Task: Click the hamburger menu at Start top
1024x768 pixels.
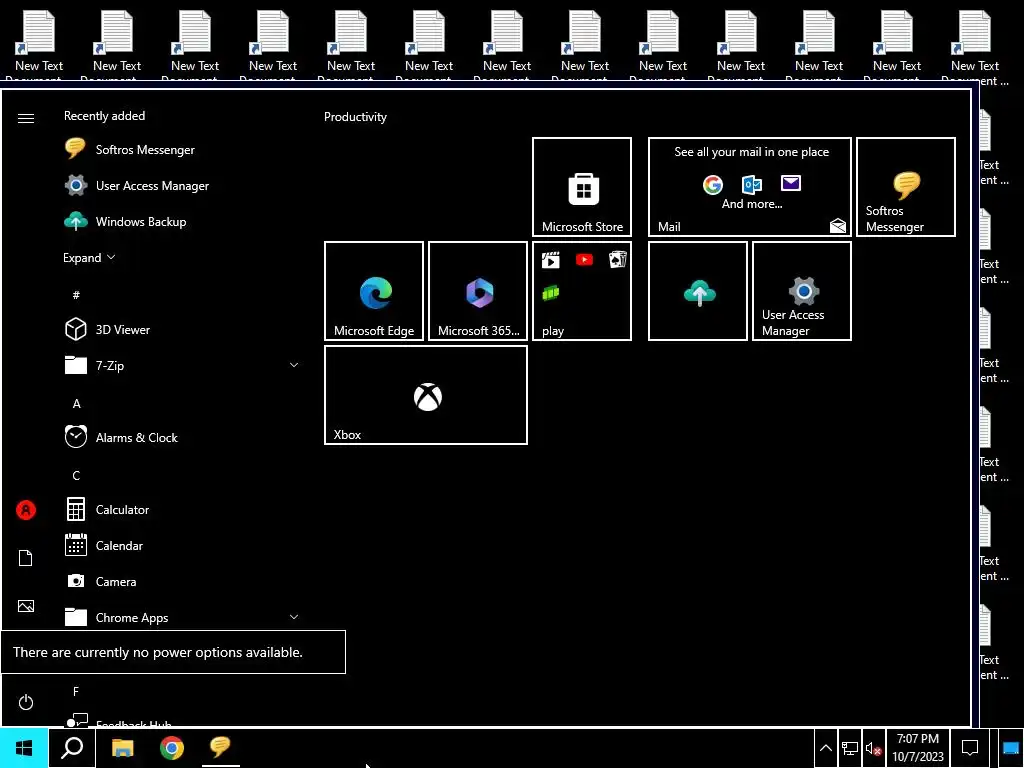Action: coord(25,118)
